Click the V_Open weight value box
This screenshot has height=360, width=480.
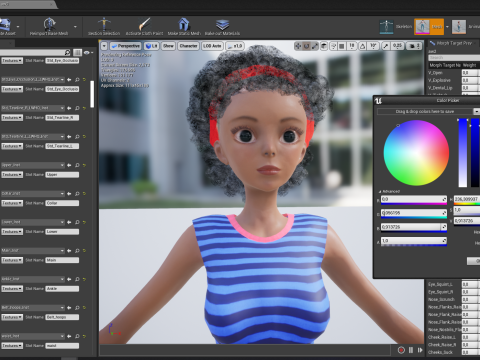point(470,73)
